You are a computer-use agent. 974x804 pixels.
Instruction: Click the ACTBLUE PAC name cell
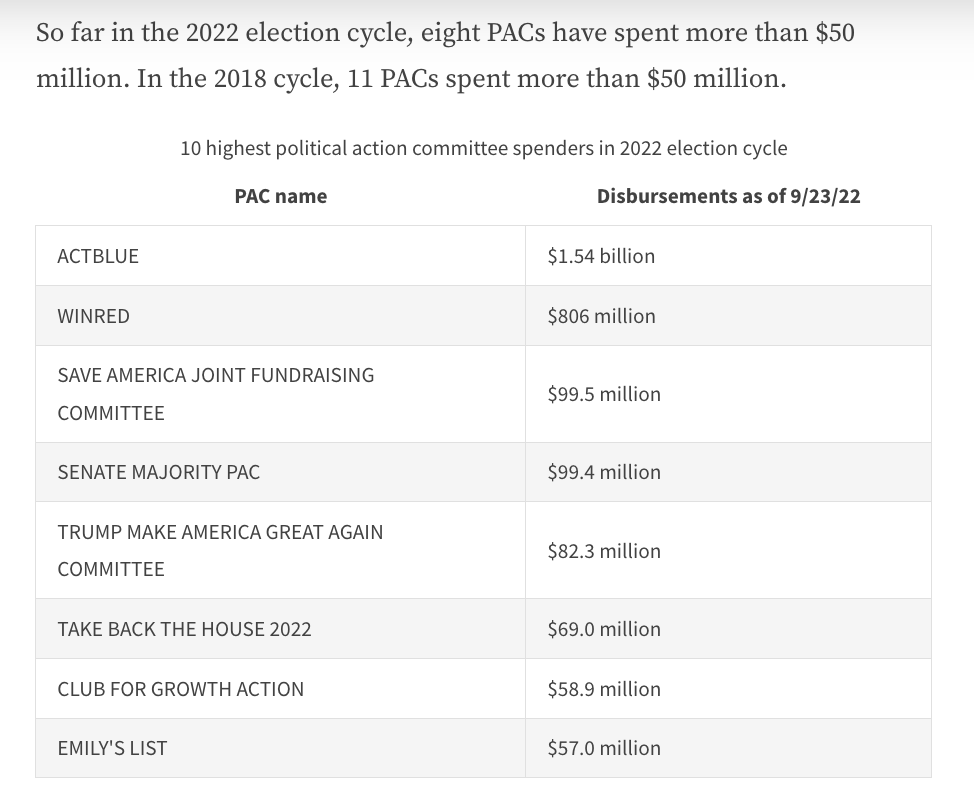coord(99,256)
